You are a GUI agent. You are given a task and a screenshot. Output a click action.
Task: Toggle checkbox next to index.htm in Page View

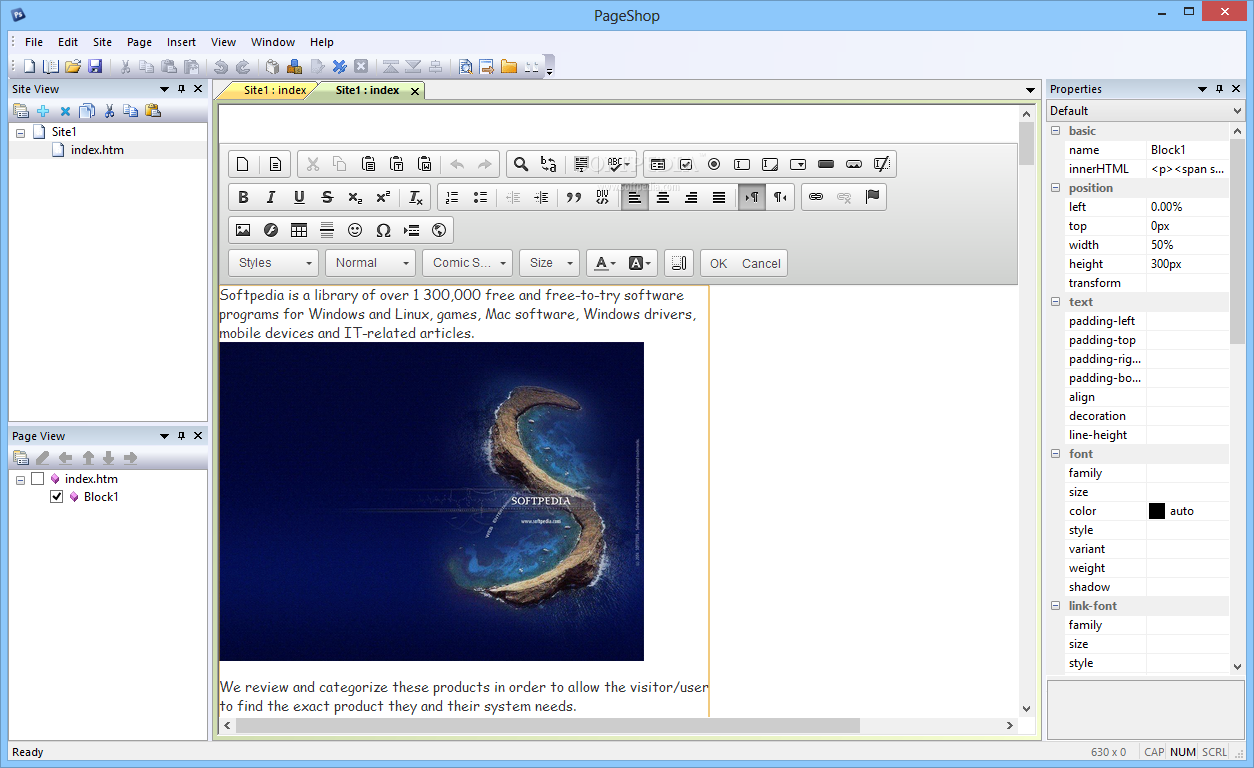[x=38, y=479]
